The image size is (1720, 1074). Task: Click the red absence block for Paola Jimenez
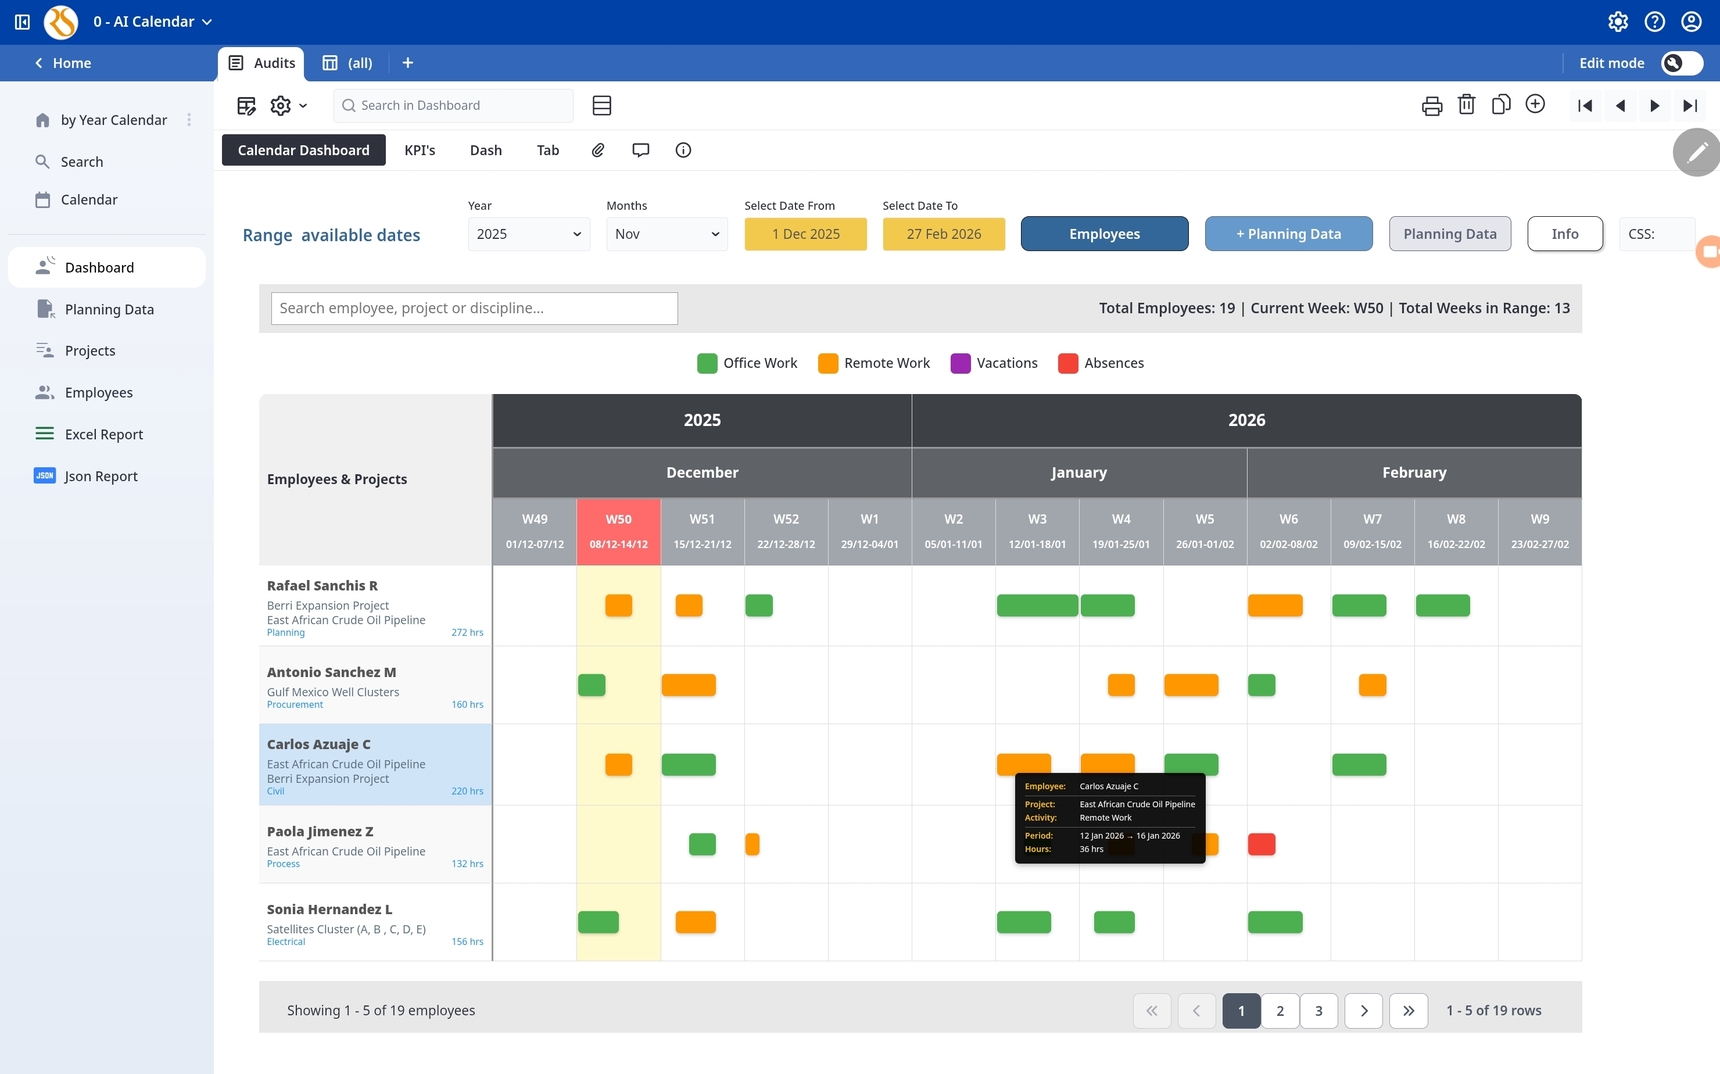(x=1261, y=845)
